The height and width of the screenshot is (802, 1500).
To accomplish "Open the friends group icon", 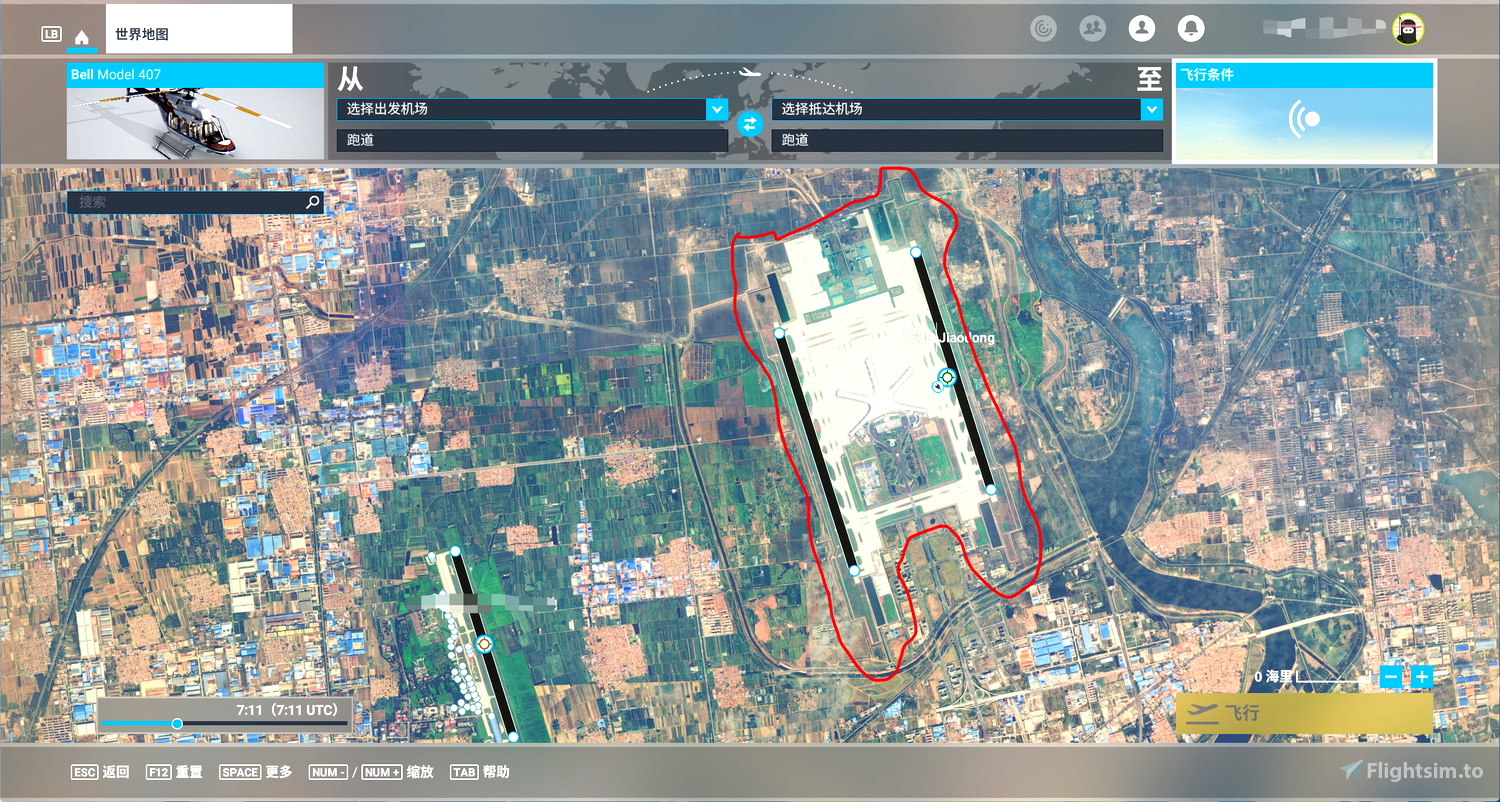I will [1092, 29].
